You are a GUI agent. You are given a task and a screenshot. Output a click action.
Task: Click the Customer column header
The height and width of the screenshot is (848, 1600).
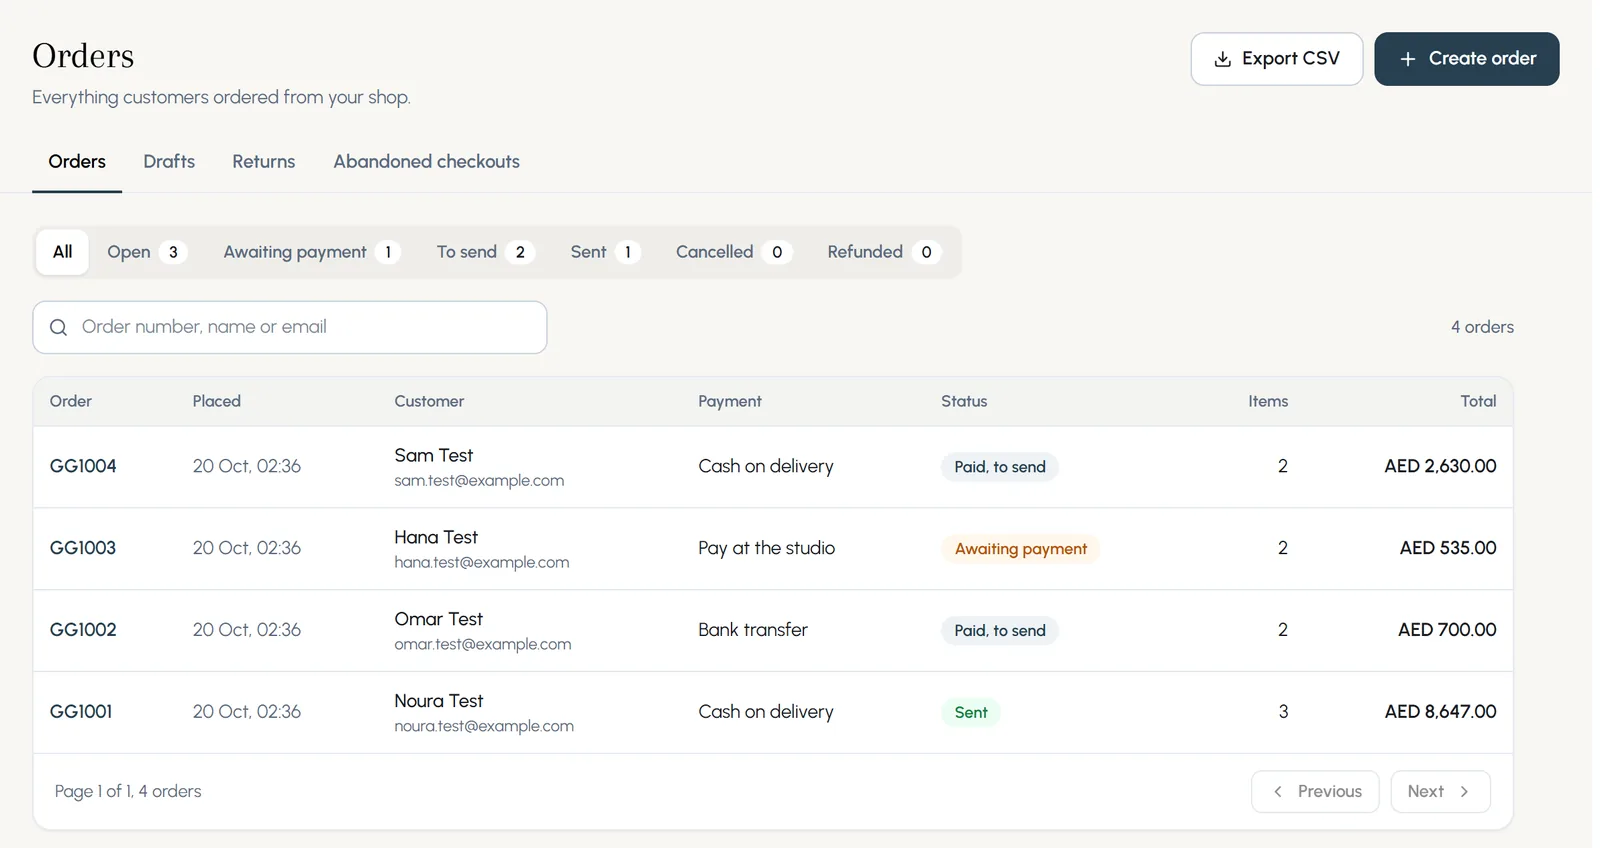click(429, 401)
